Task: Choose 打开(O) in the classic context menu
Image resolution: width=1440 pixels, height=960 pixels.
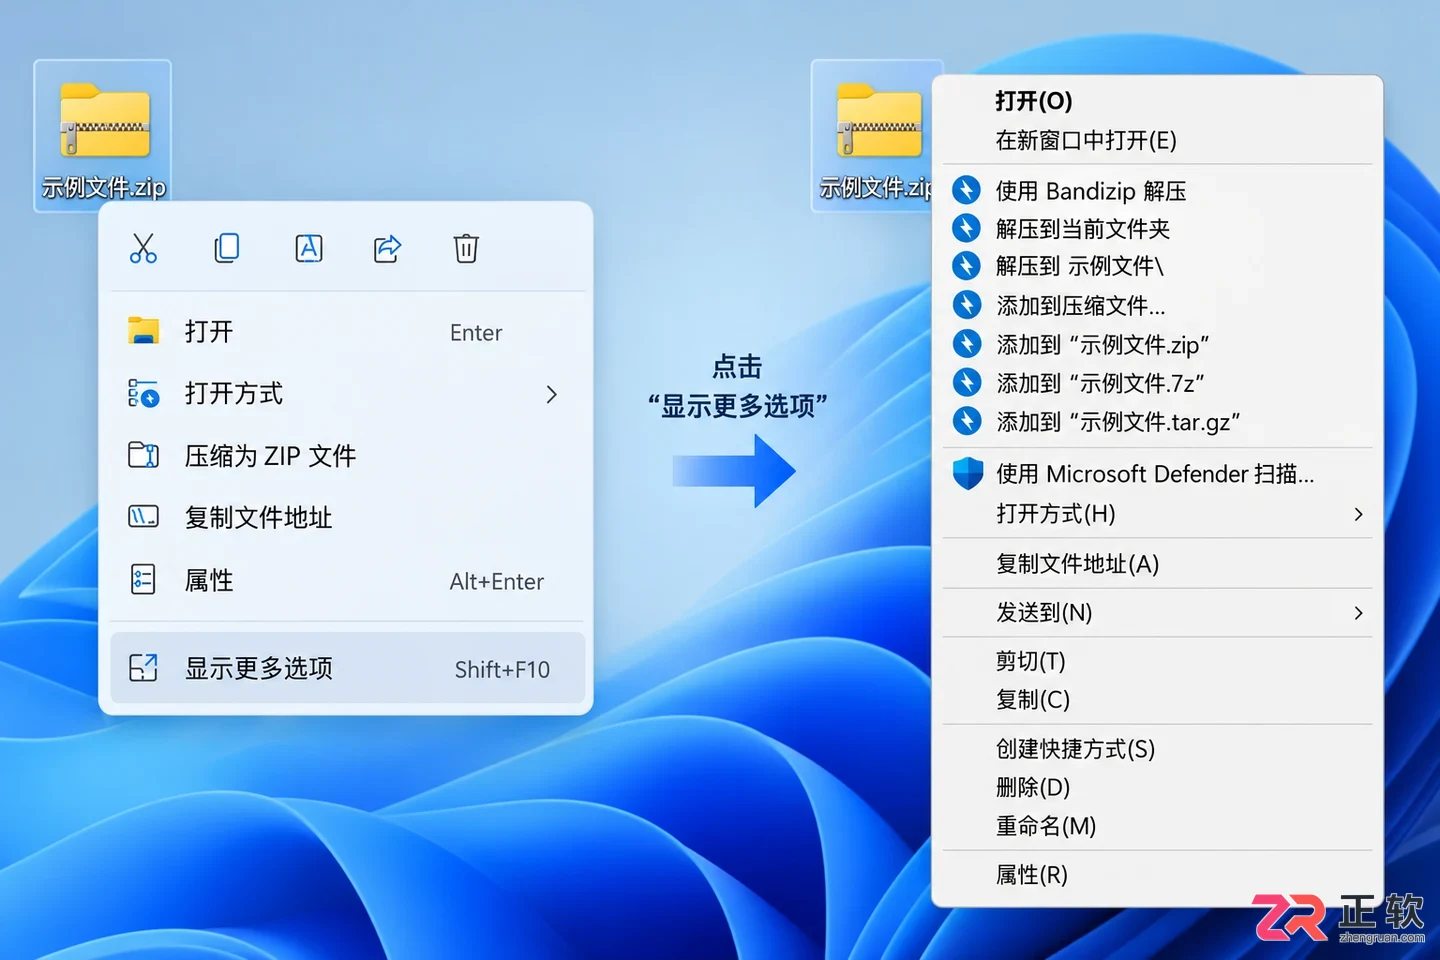Action: (x=1157, y=101)
